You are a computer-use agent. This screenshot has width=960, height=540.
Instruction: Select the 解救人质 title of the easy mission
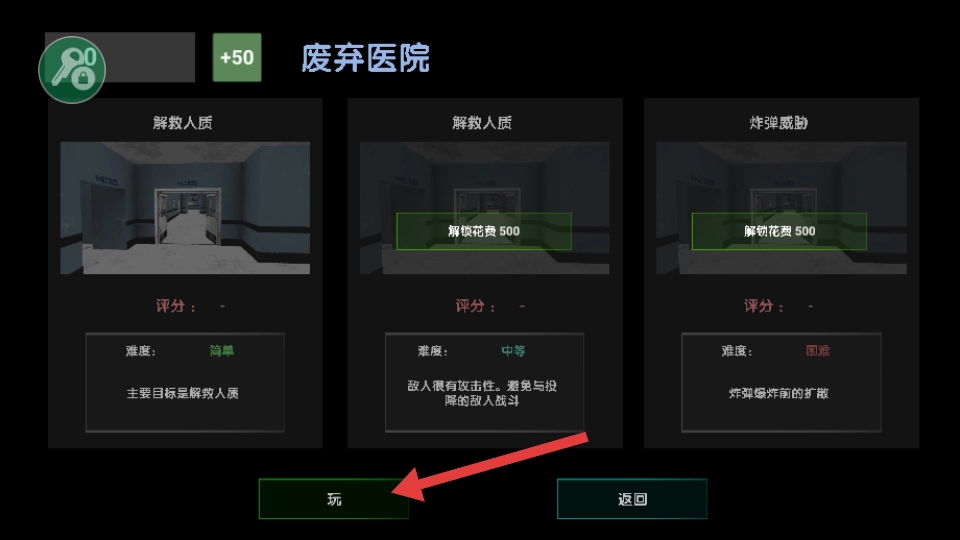[182, 123]
